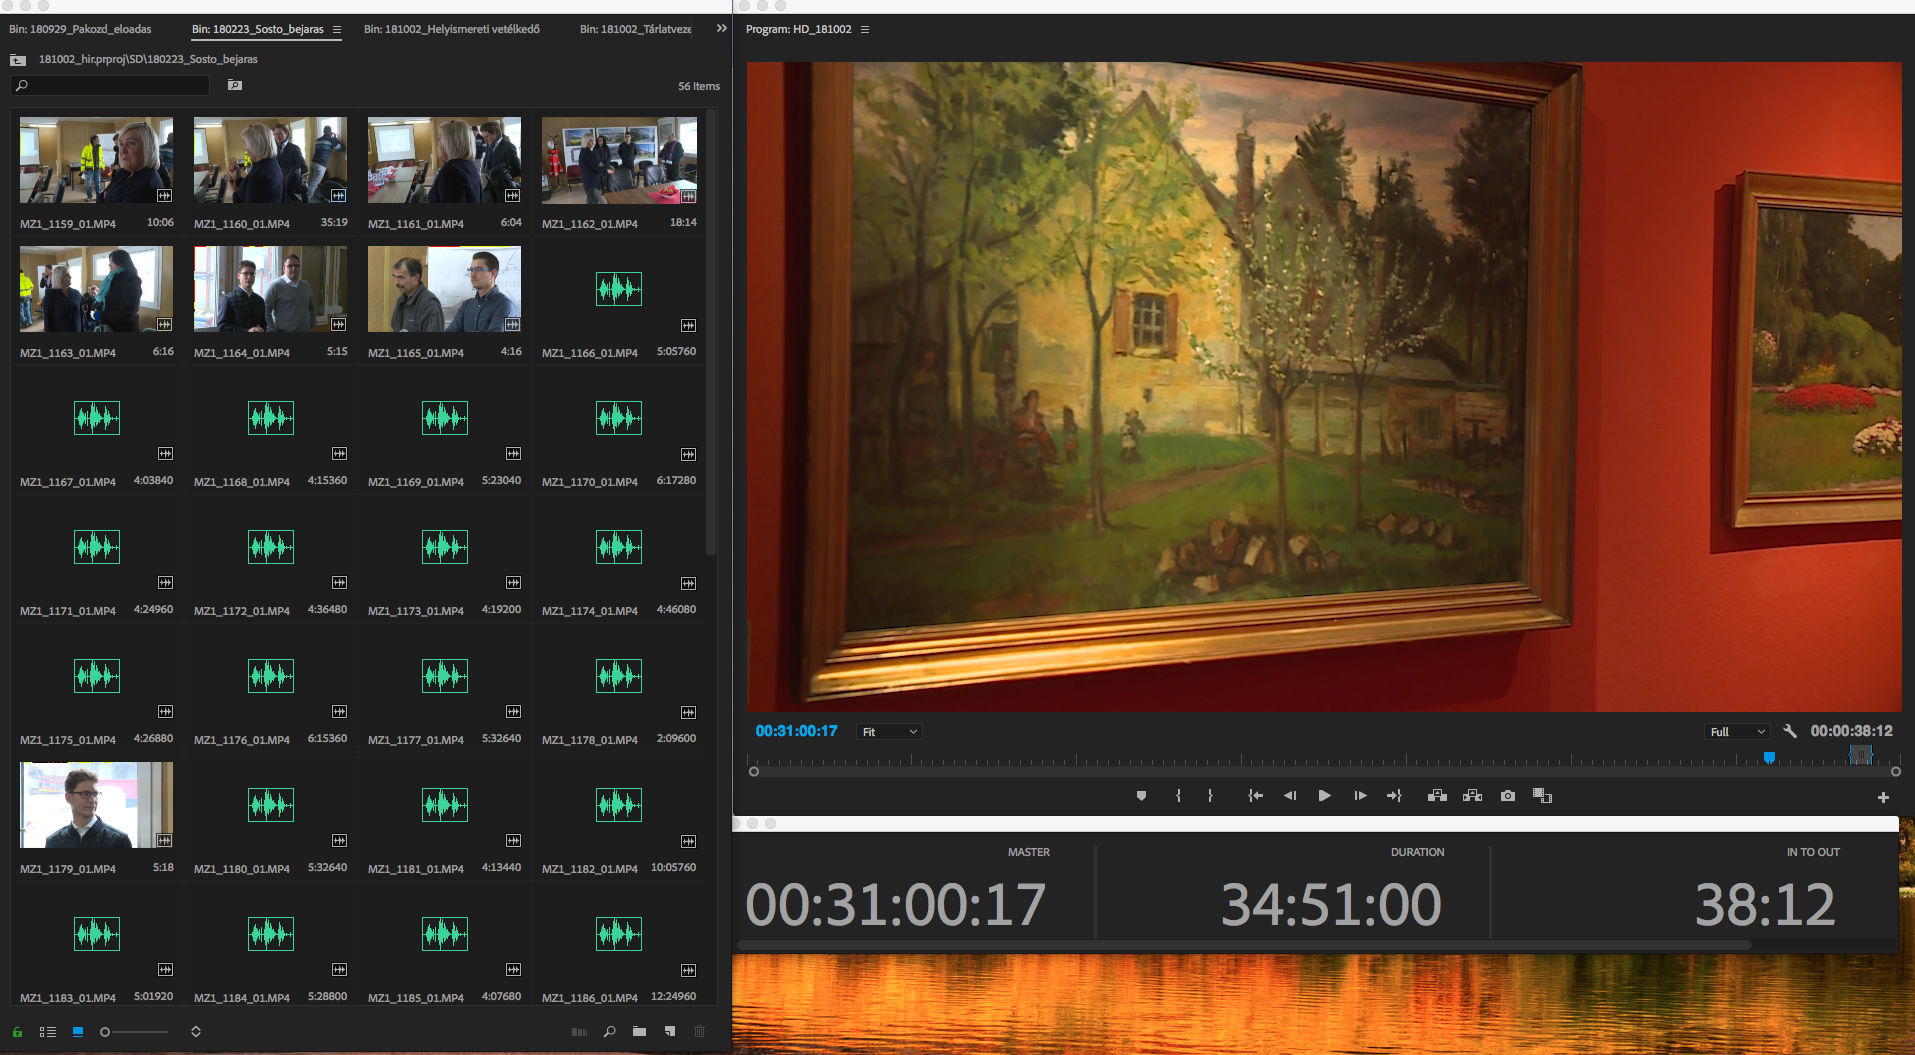Select the MZ1_1159_01.MP4 clip thumbnail

[96, 160]
